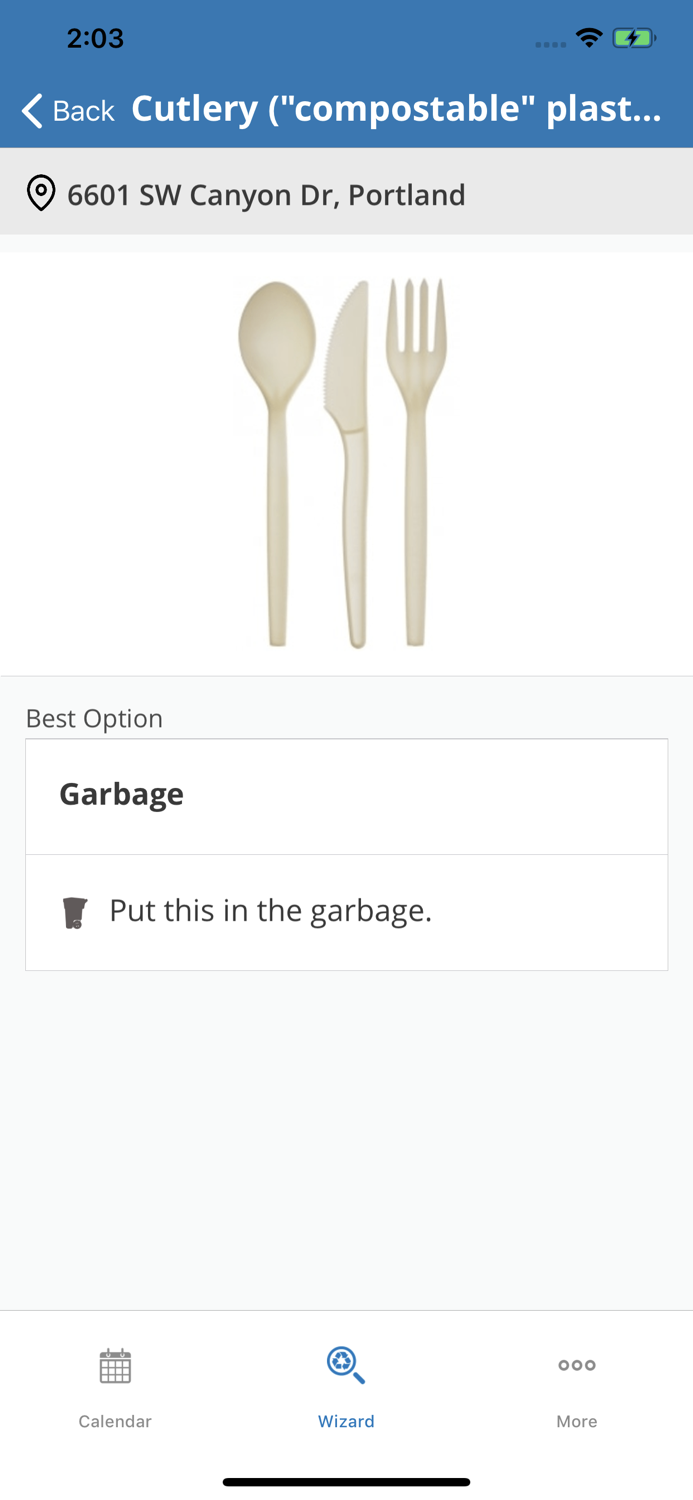Tap the compostable cutlery product photo

coord(346,460)
